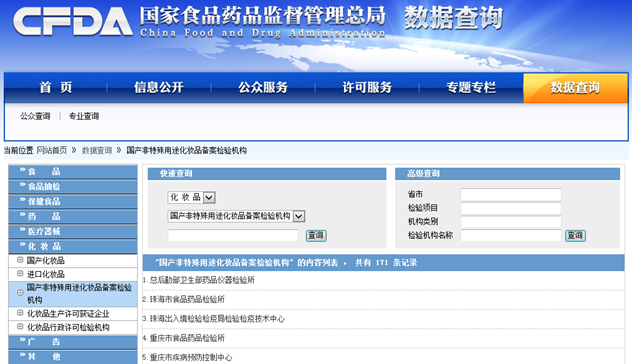
Task: Open the 医疗器械 sidebar category
Action: [x=73, y=231]
